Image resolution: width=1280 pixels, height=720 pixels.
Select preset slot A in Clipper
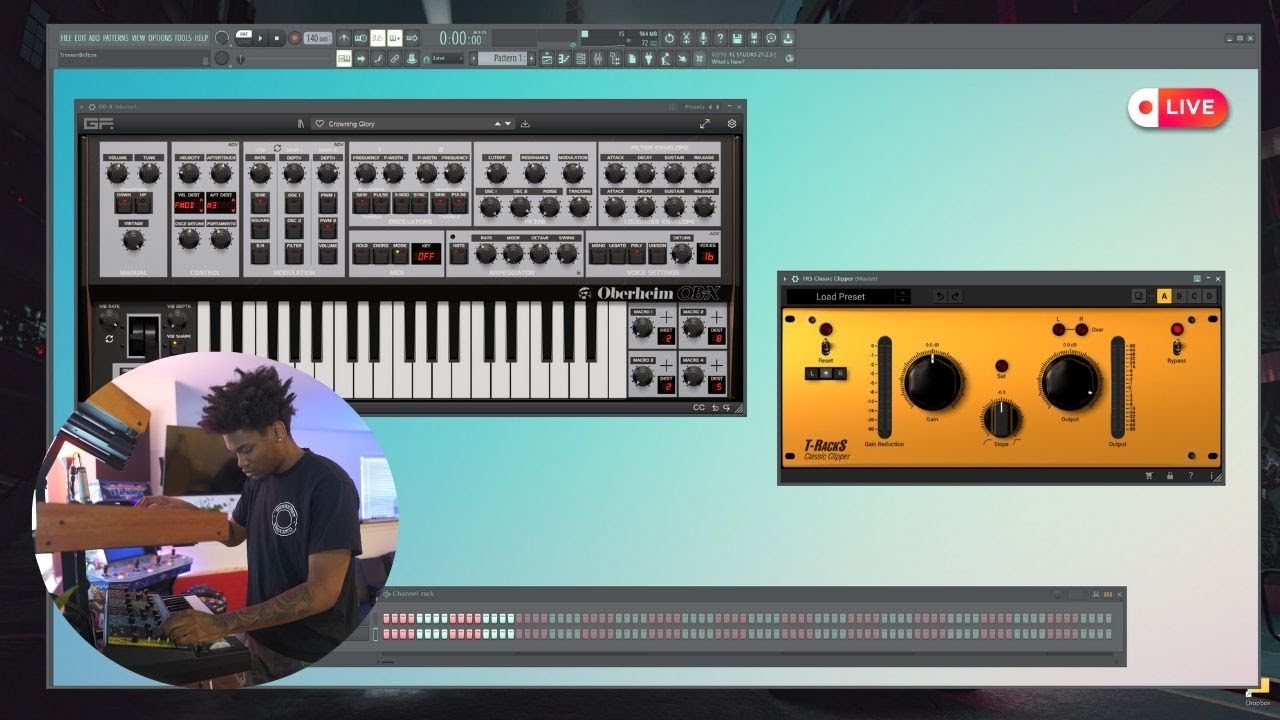point(1164,296)
